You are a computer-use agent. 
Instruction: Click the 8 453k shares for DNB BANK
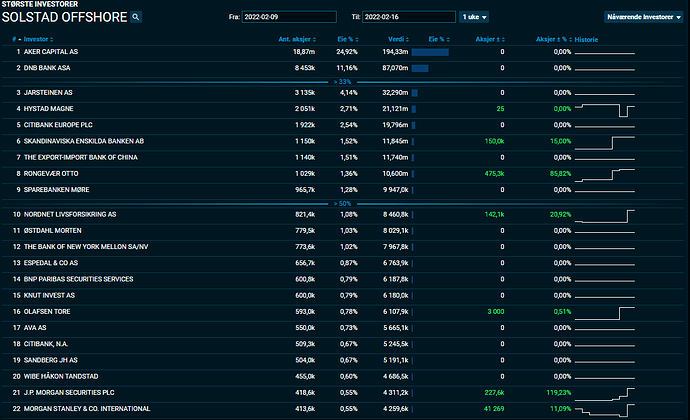(x=305, y=68)
